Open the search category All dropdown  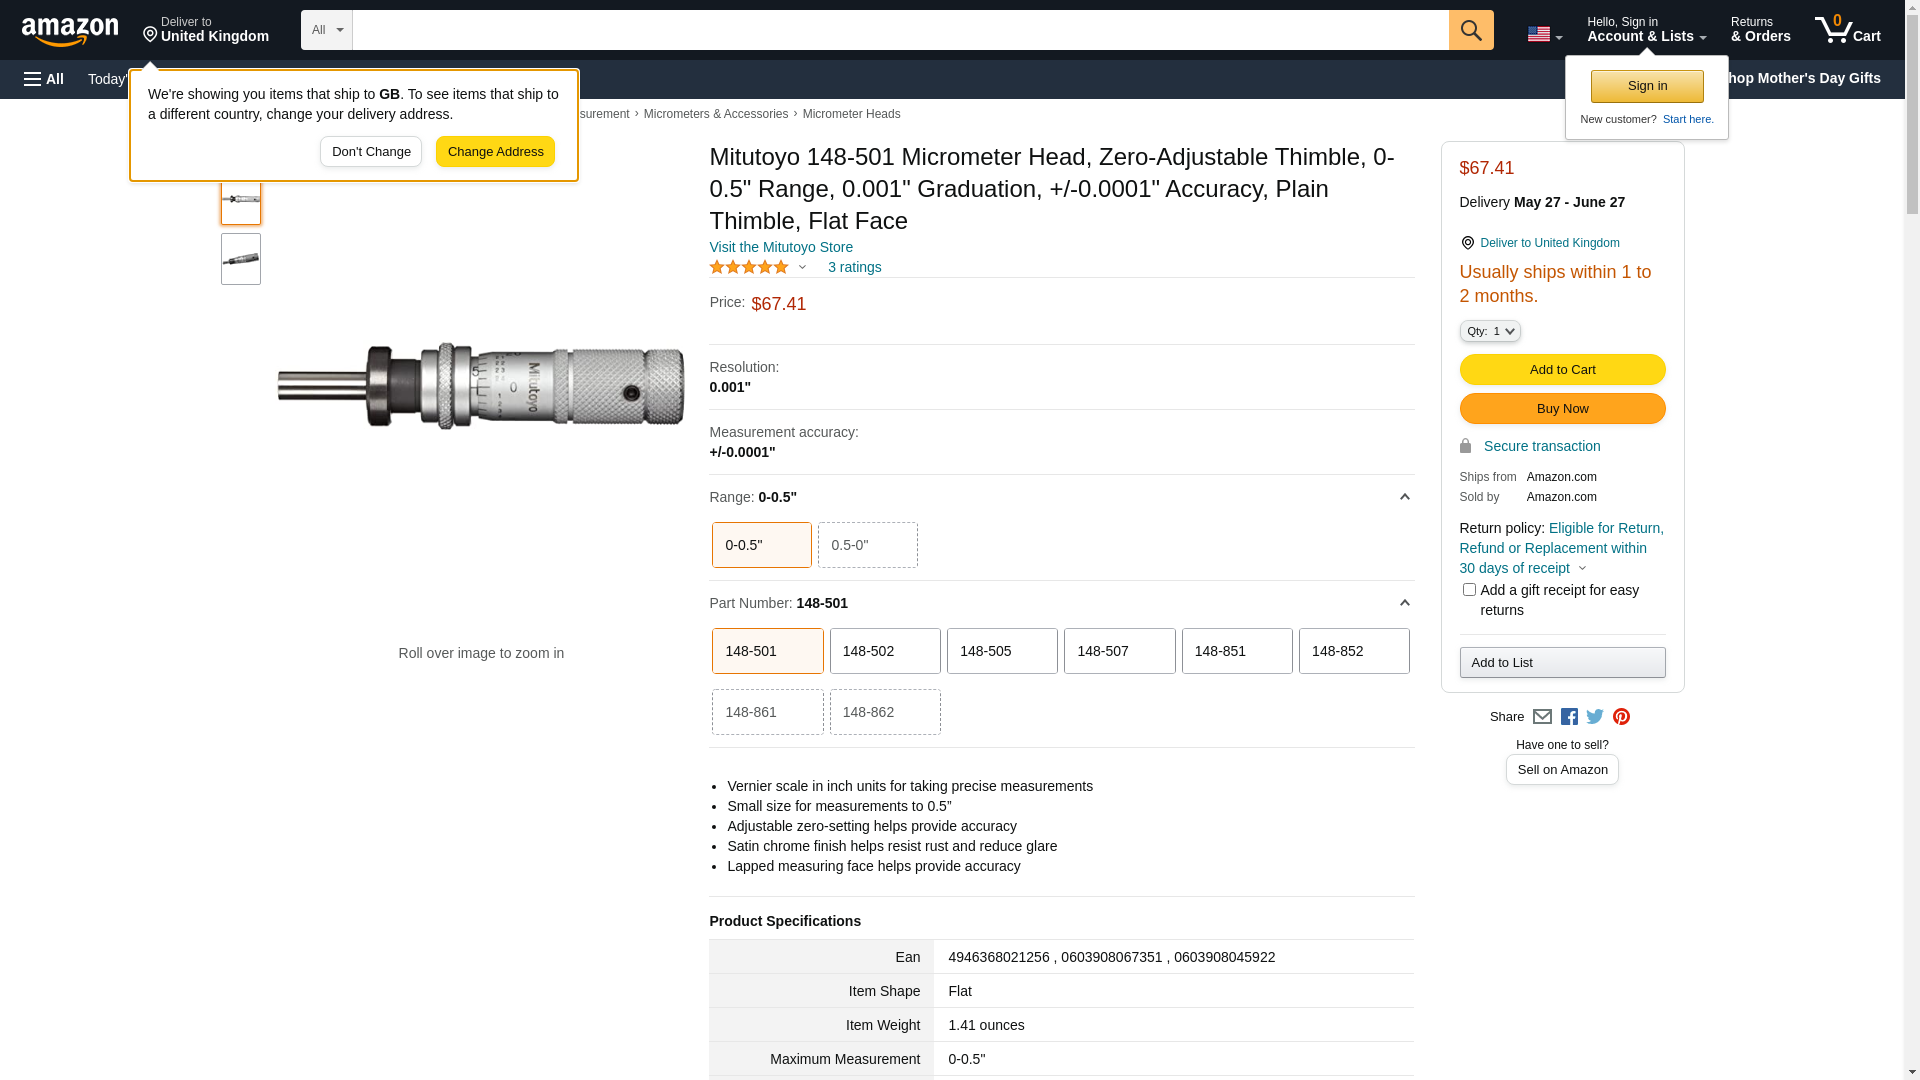coord(326,30)
